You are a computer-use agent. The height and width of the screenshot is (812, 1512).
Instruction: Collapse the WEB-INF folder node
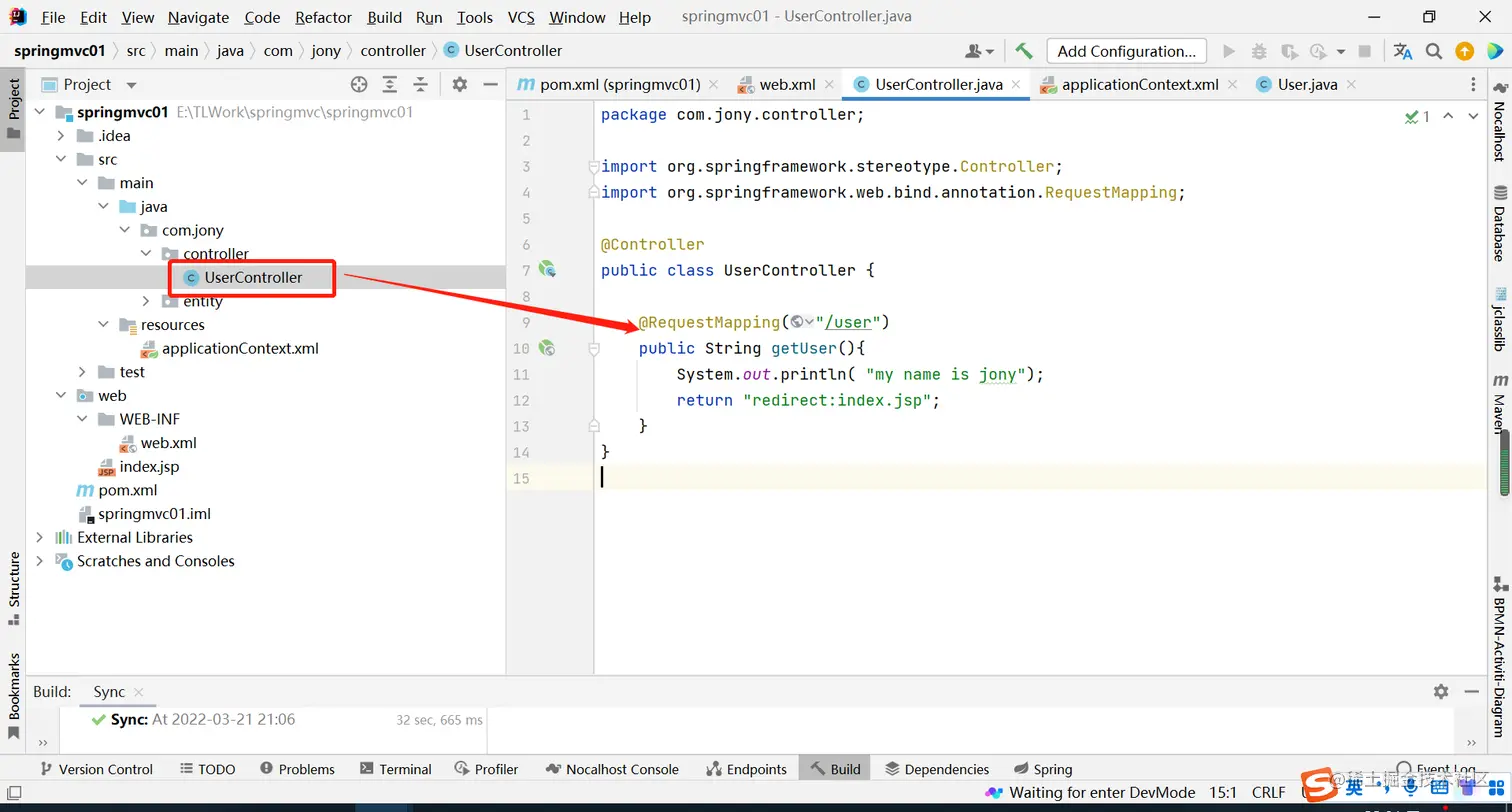click(82, 419)
